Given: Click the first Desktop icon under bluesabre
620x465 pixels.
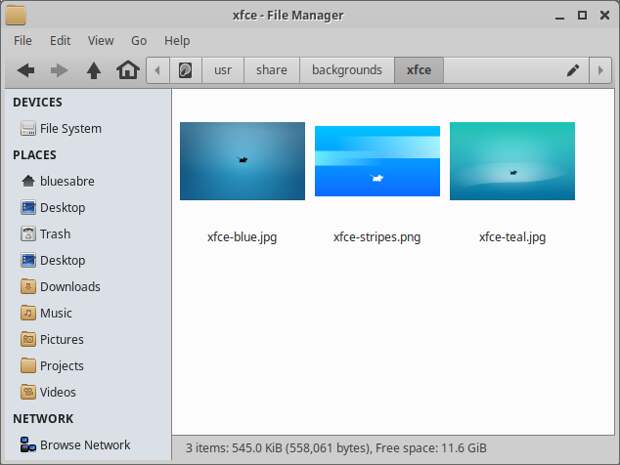Looking at the screenshot, I should [x=28, y=208].
